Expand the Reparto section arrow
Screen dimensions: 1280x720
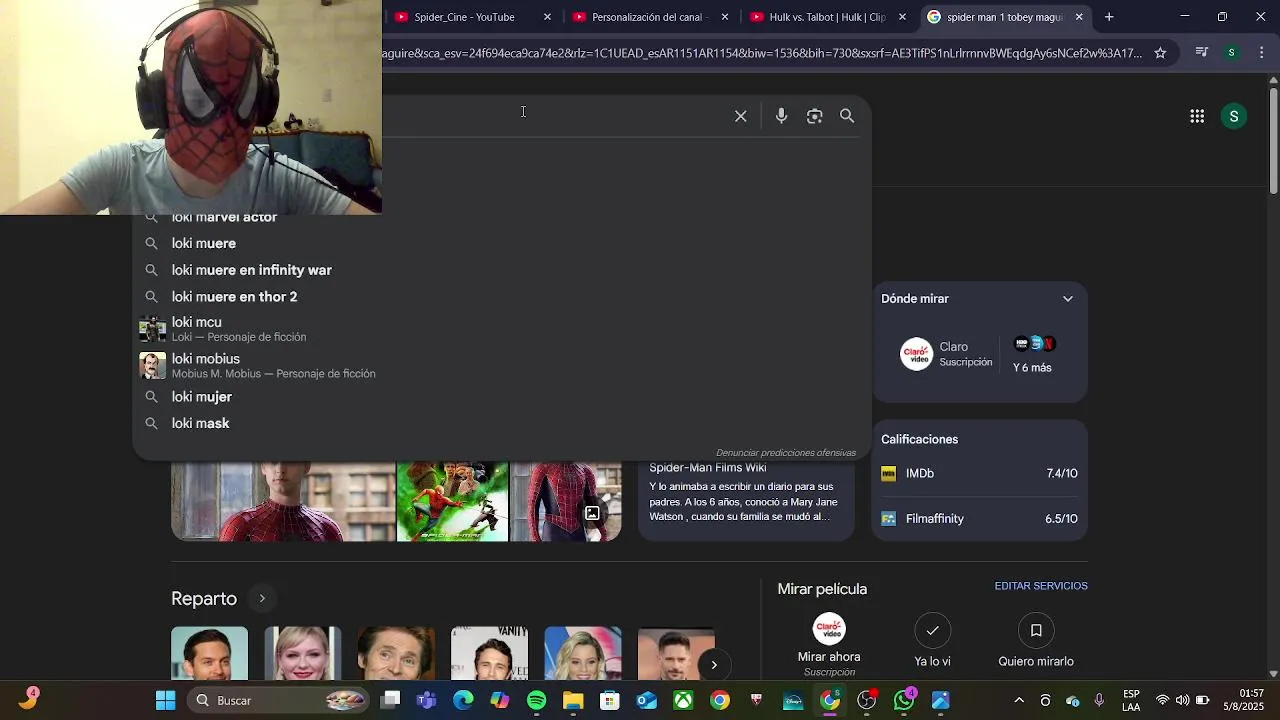click(x=262, y=599)
